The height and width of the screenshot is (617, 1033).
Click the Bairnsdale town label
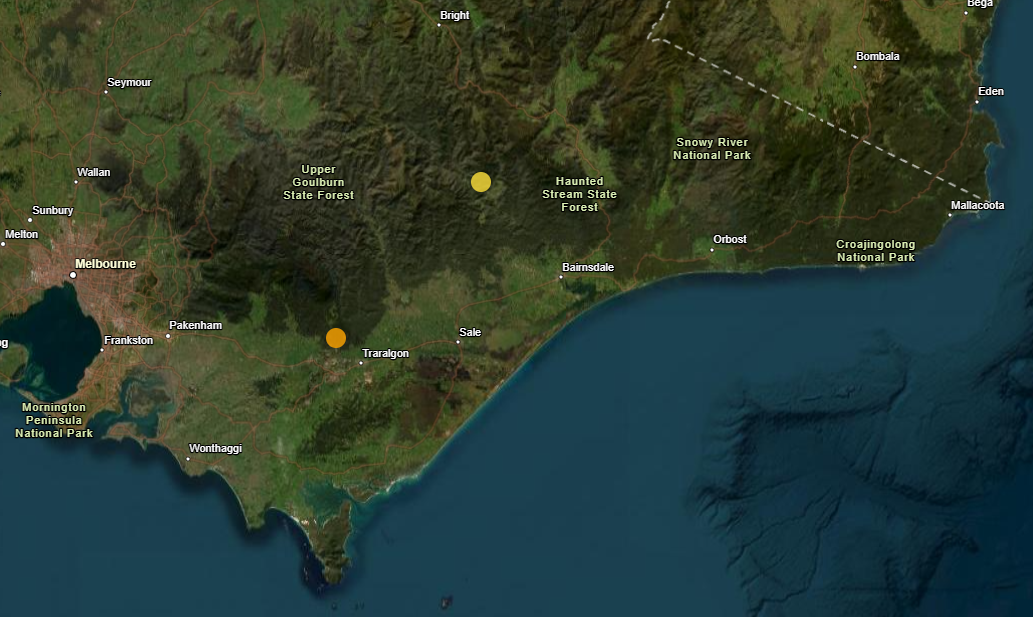click(588, 267)
